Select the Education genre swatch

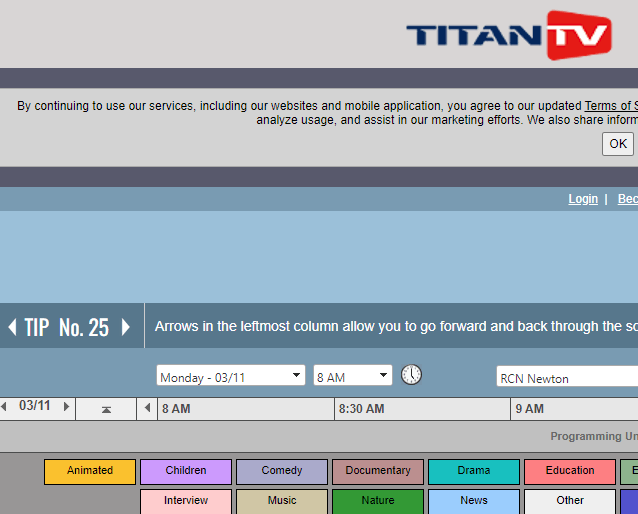[570, 472]
